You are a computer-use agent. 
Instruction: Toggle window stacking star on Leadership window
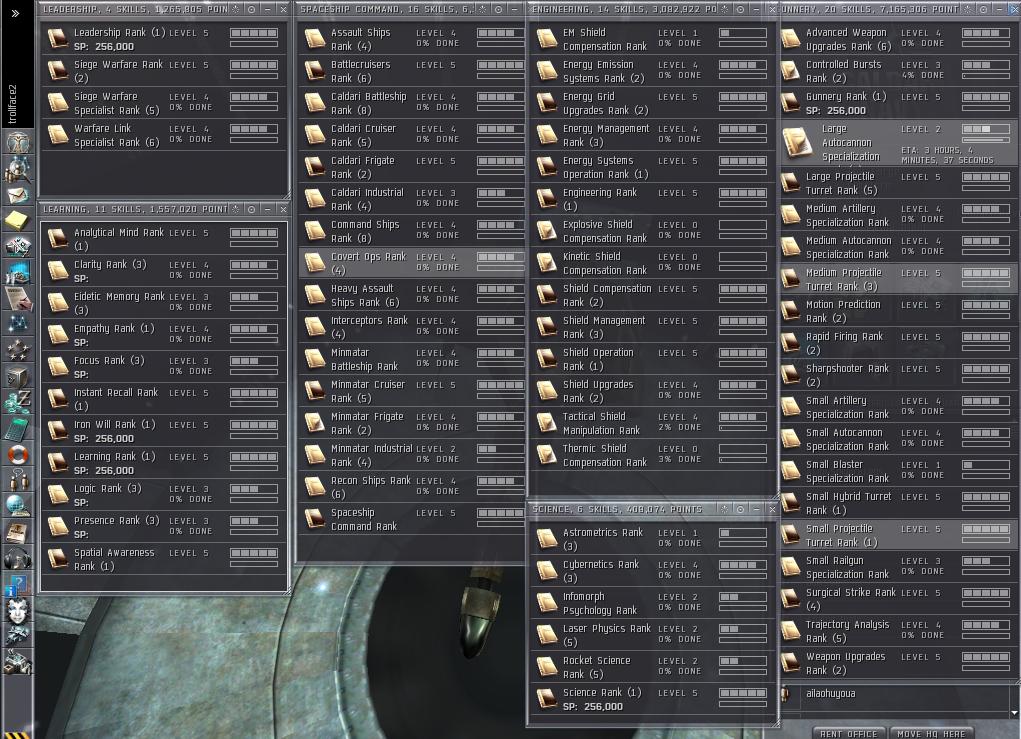[236, 9]
